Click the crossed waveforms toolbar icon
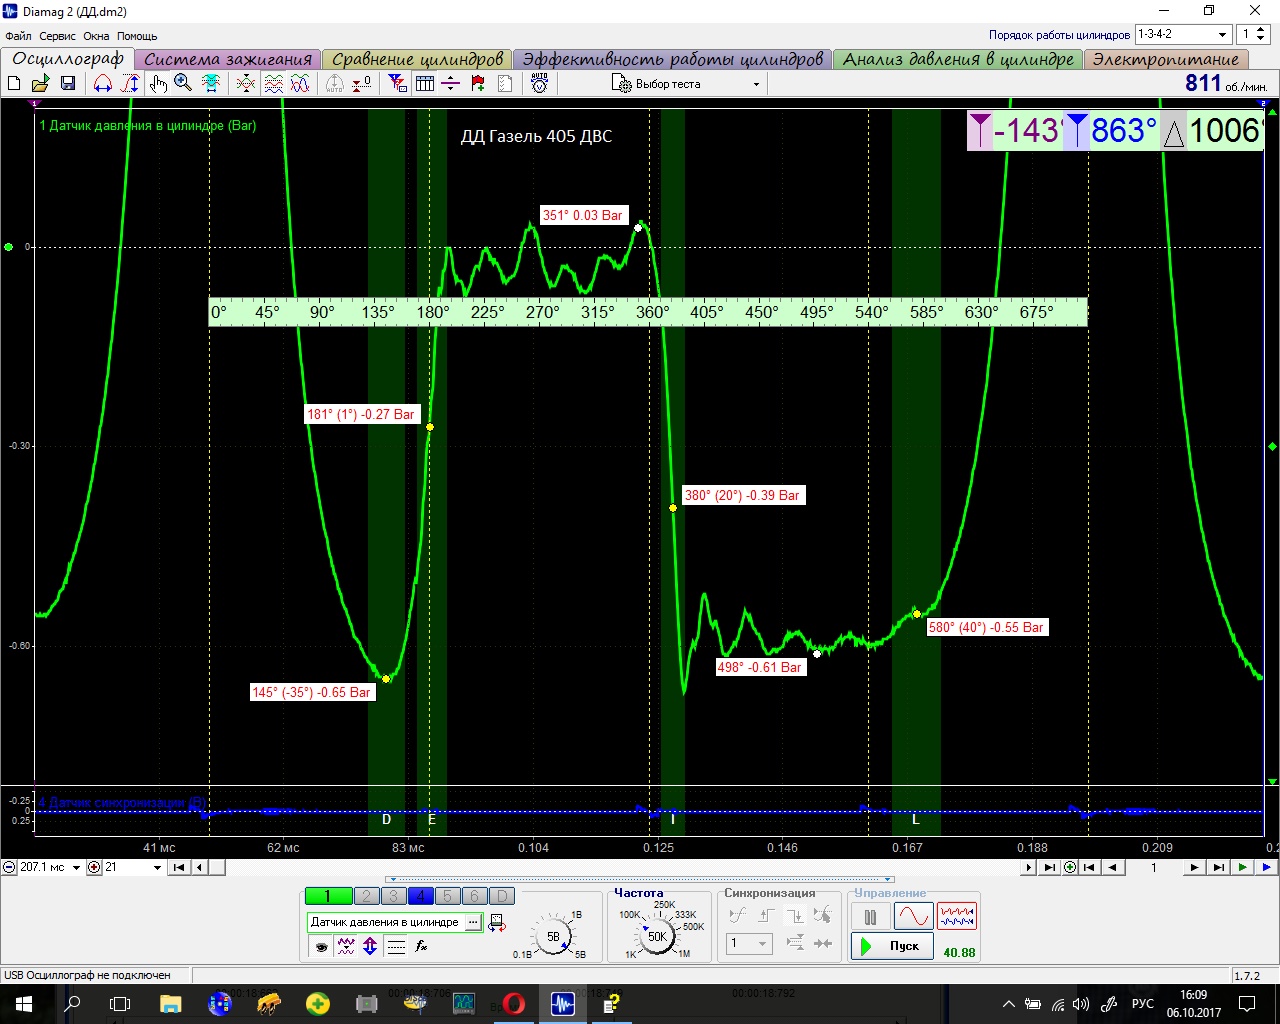The image size is (1280, 1024). click(245, 83)
